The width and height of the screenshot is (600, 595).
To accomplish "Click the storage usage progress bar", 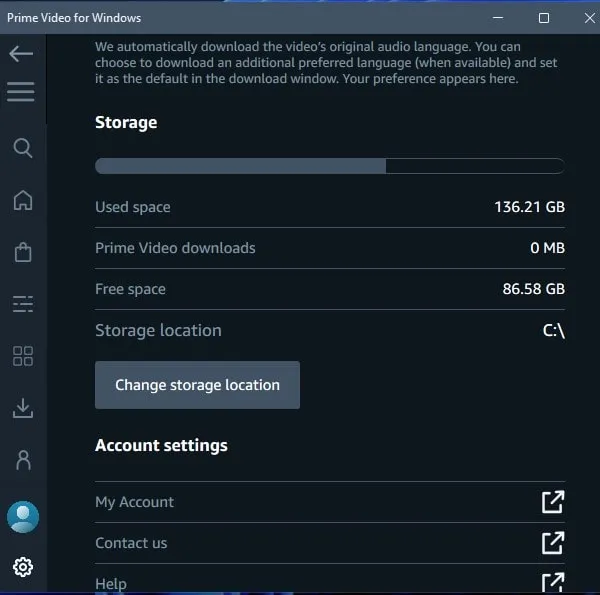I will tap(330, 166).
